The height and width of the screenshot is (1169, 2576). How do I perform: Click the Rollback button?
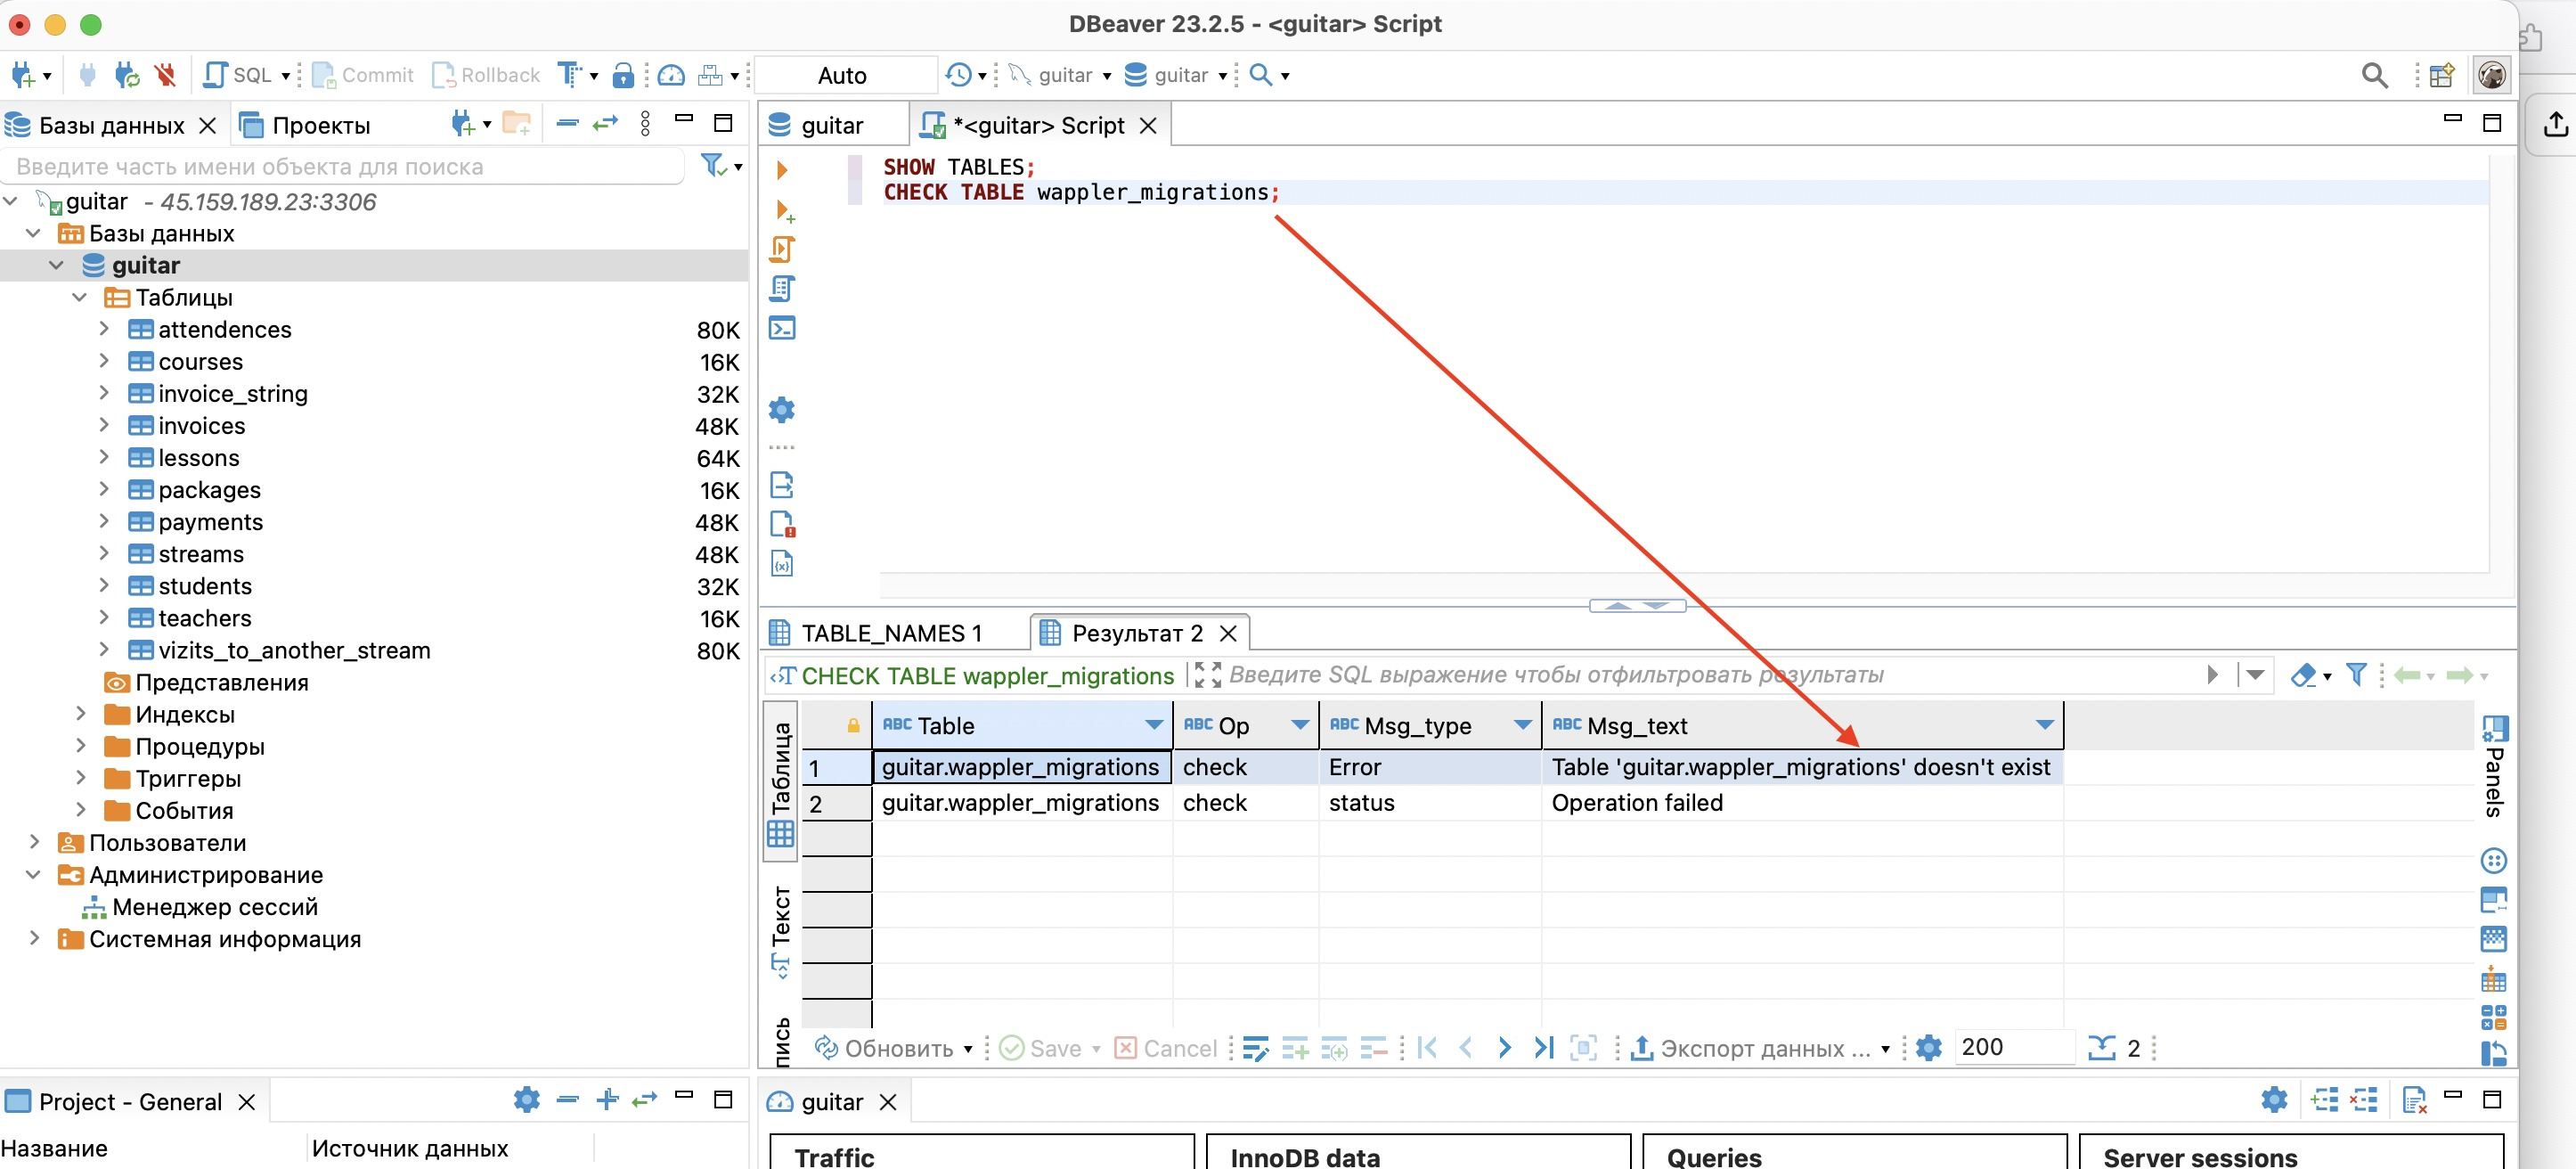486,75
